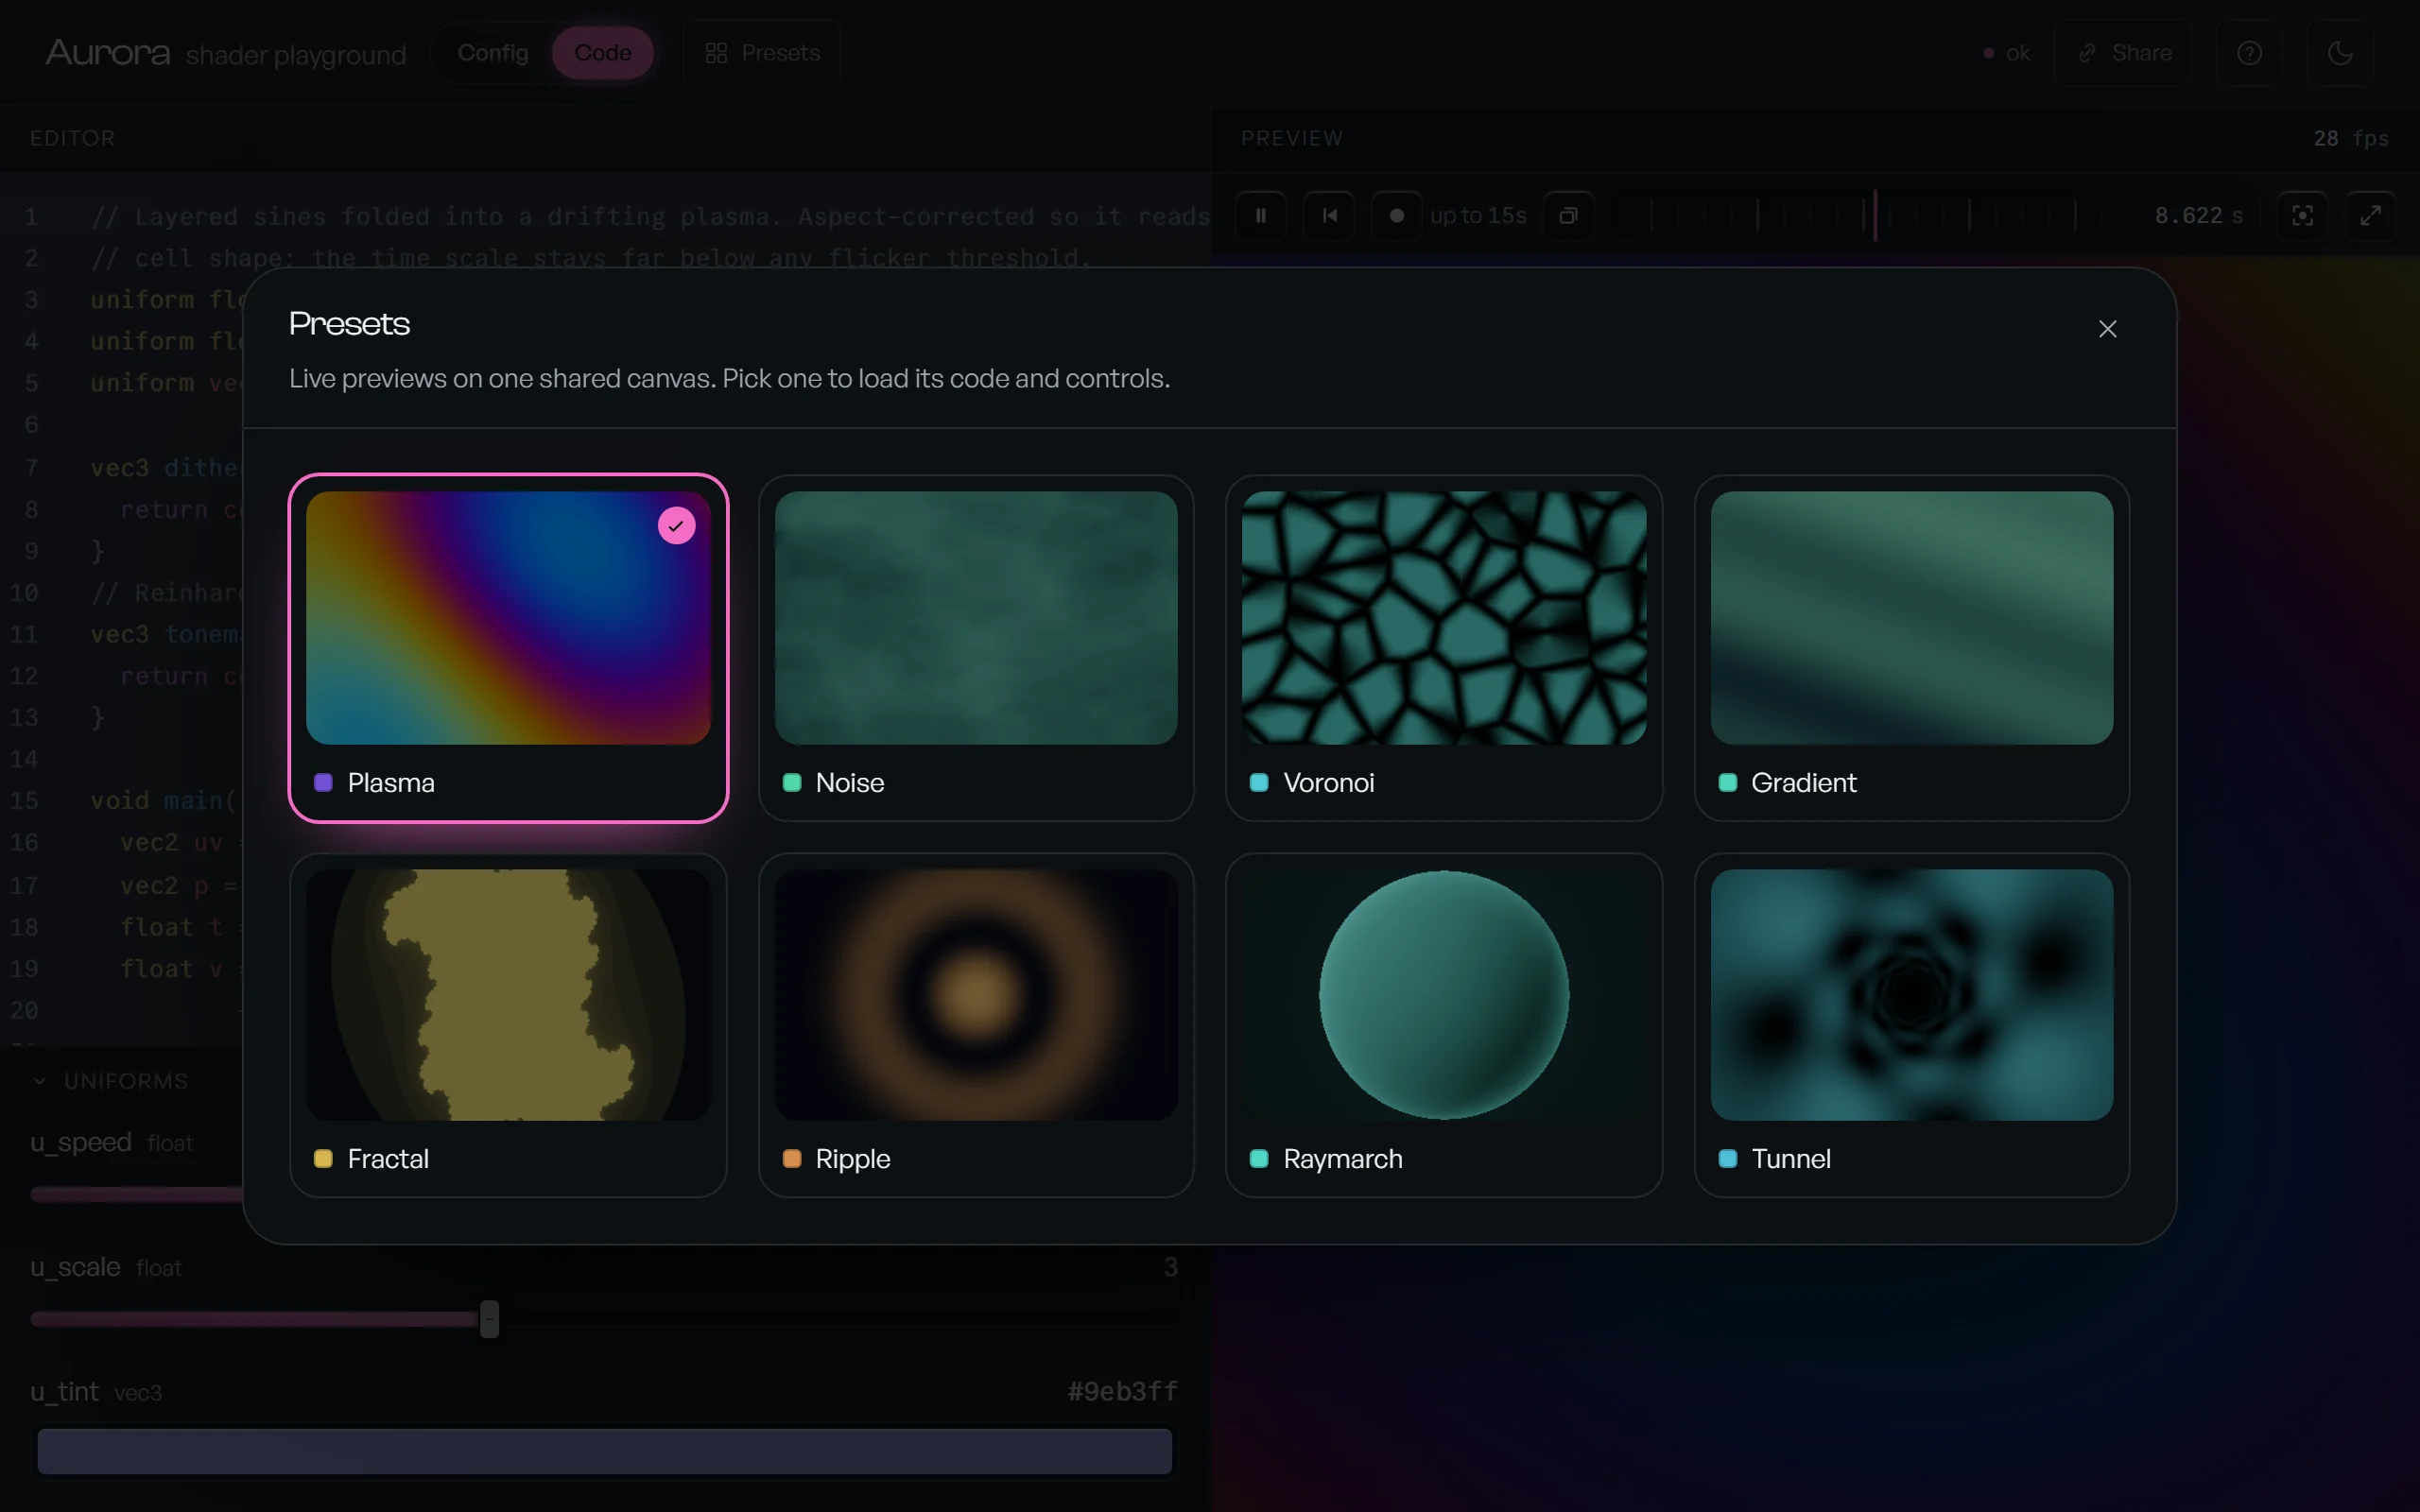Pick the Voronoi preset thumbnail

pos(1444,617)
